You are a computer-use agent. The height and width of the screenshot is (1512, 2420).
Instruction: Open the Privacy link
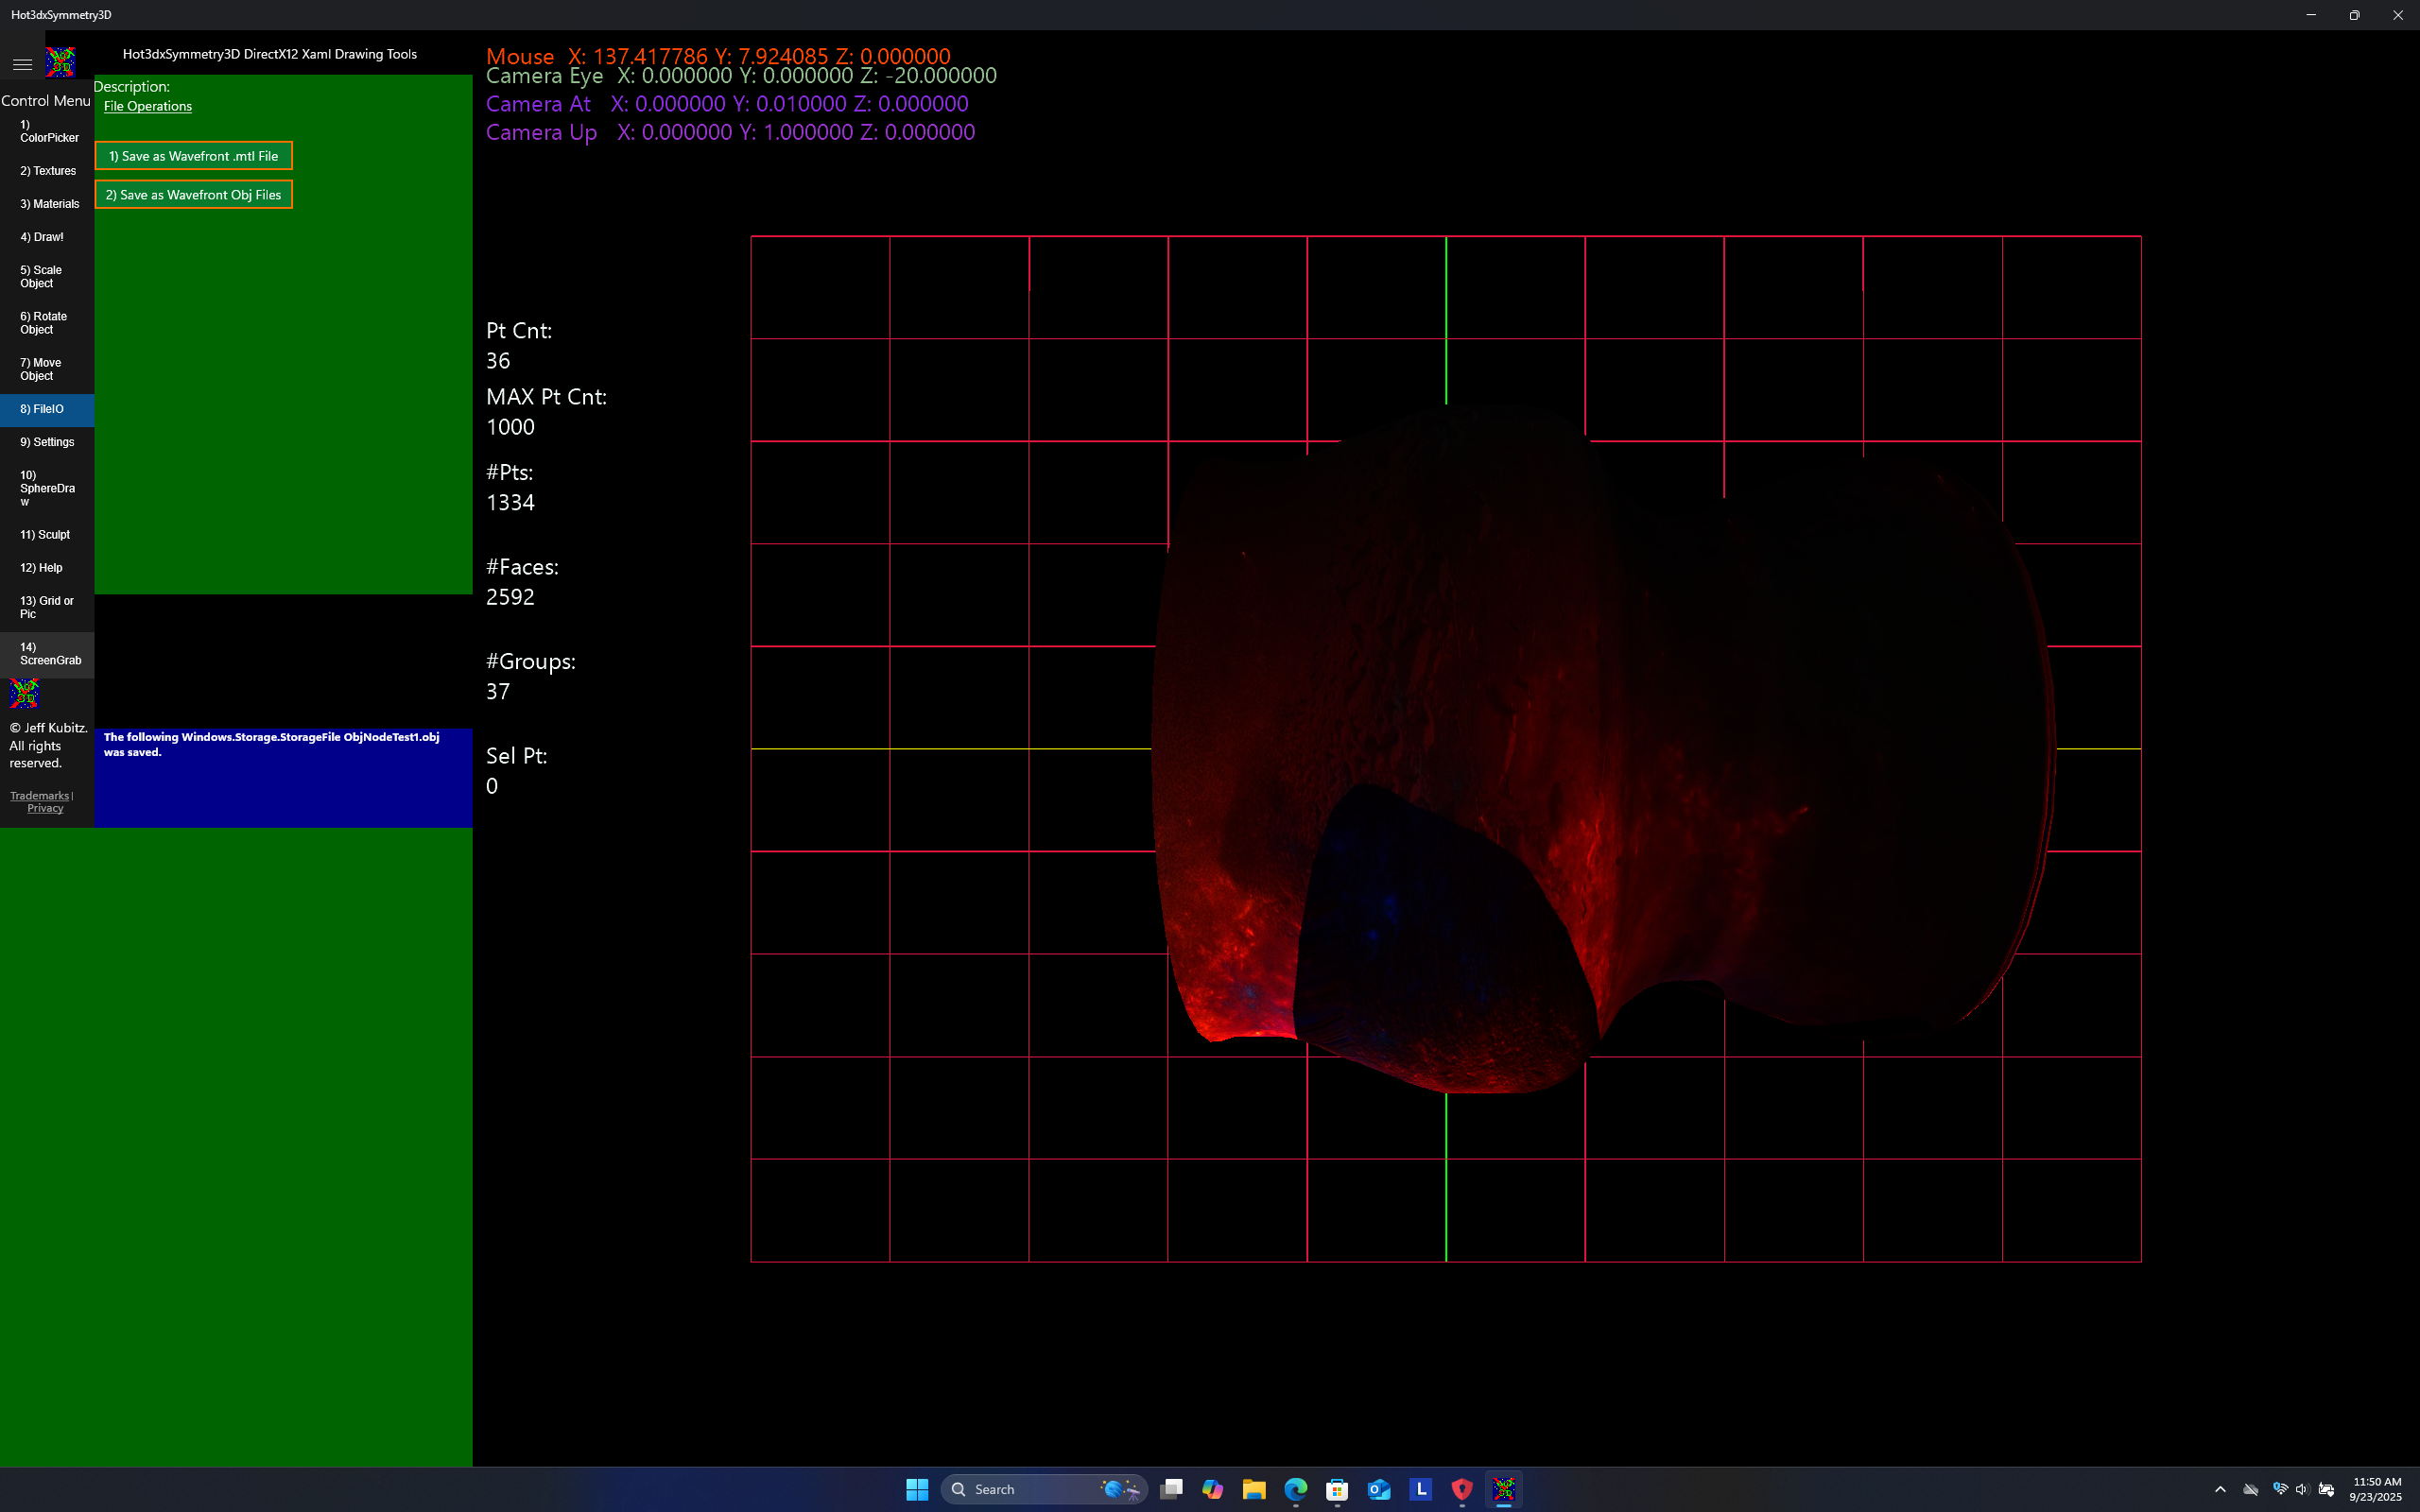pyautogui.click(x=45, y=807)
